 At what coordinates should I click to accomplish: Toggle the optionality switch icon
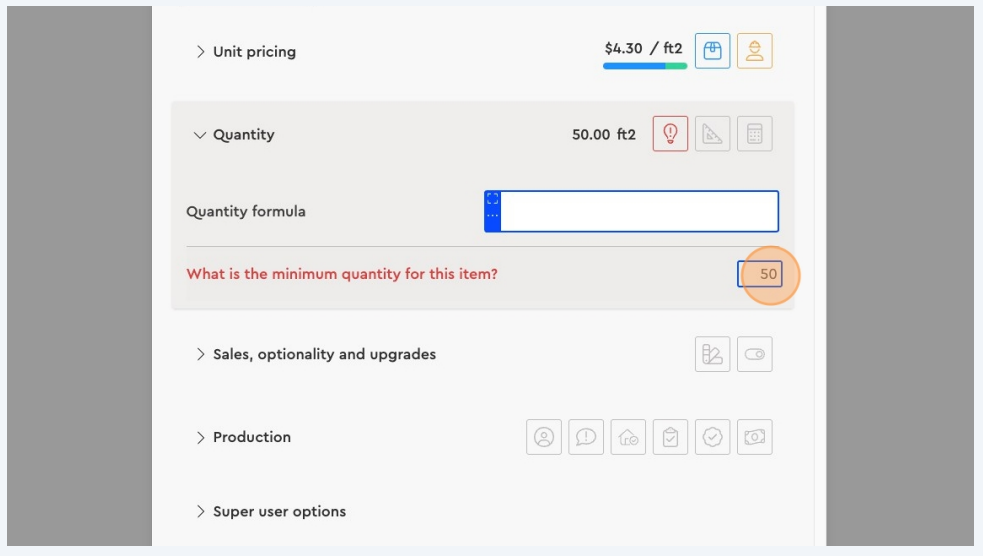pyautogui.click(x=754, y=354)
